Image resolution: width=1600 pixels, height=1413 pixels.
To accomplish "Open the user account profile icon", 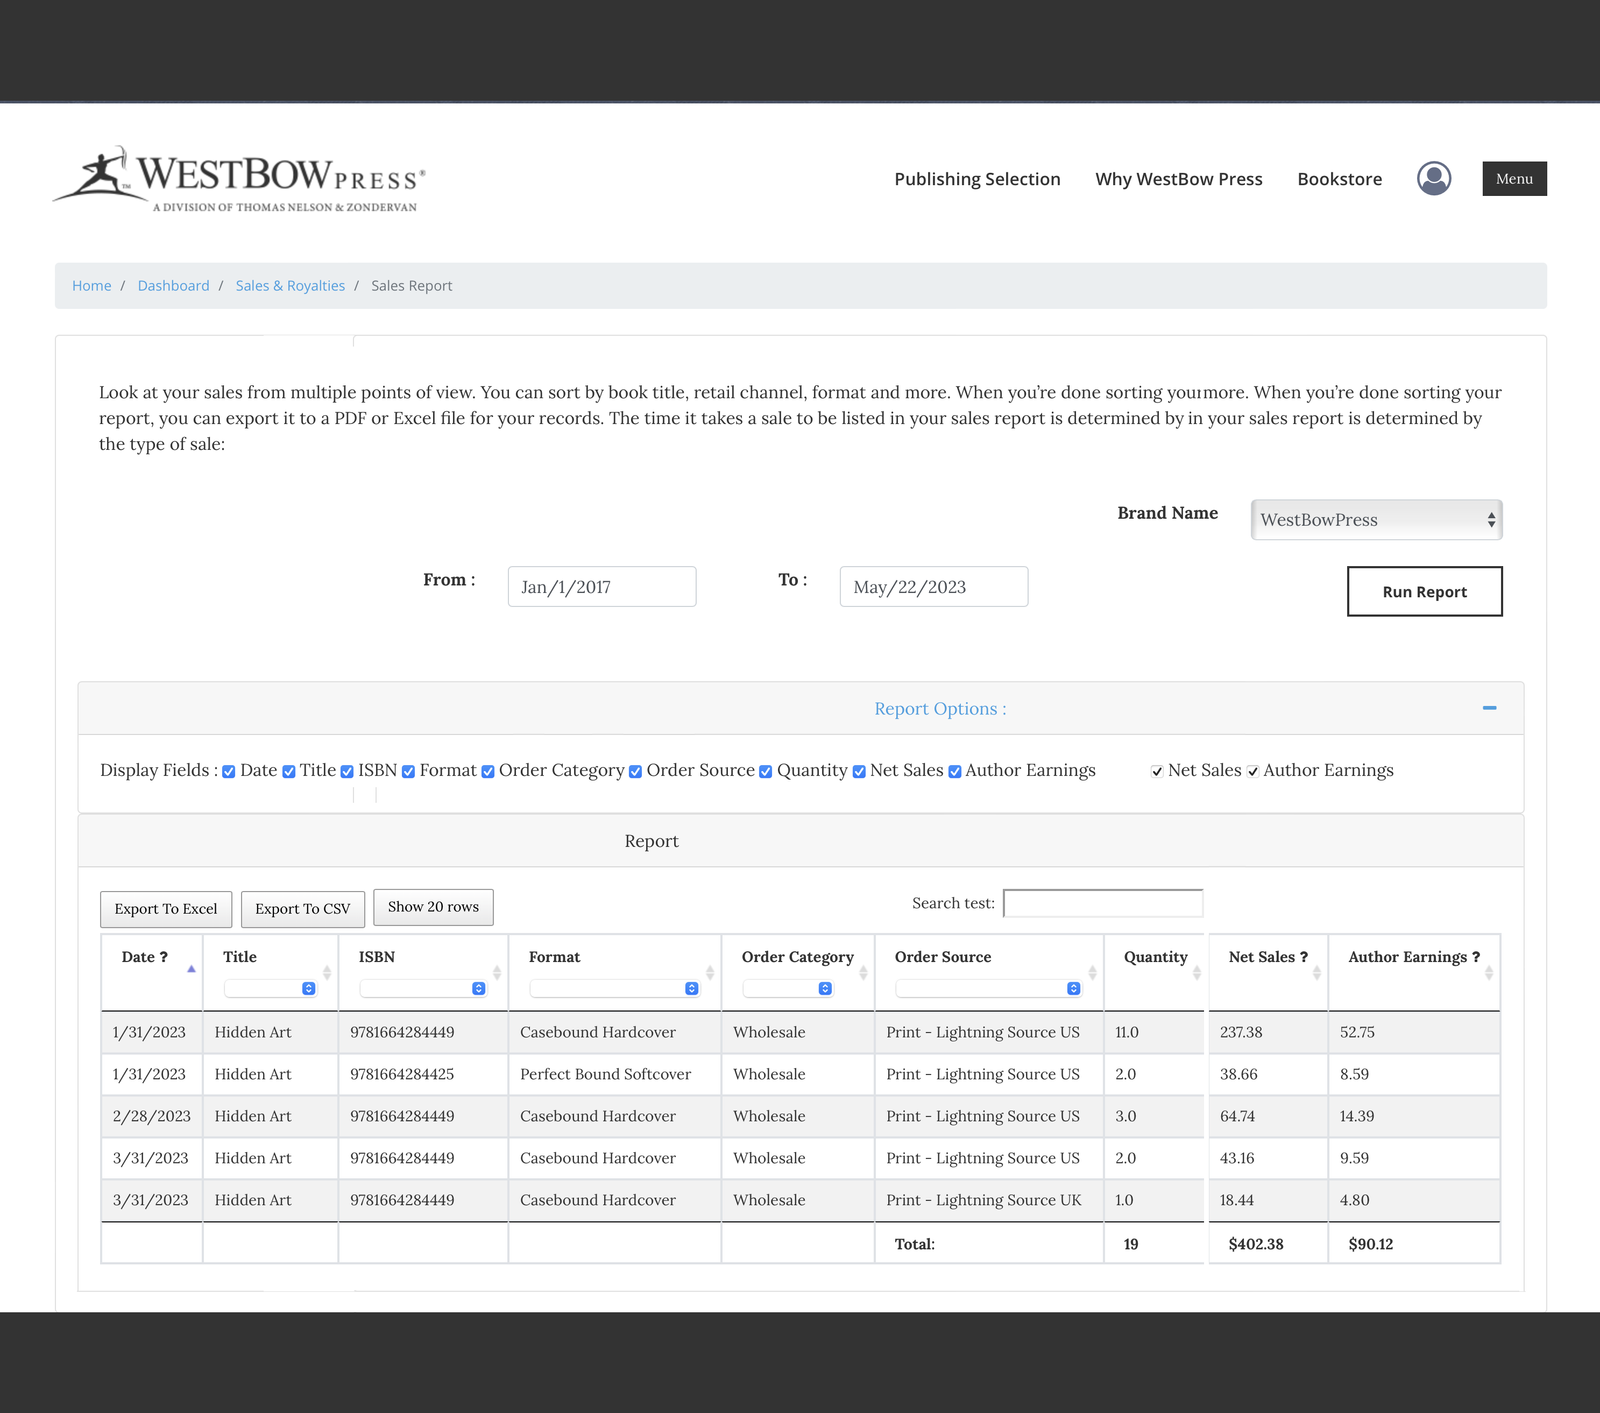I will point(1433,179).
